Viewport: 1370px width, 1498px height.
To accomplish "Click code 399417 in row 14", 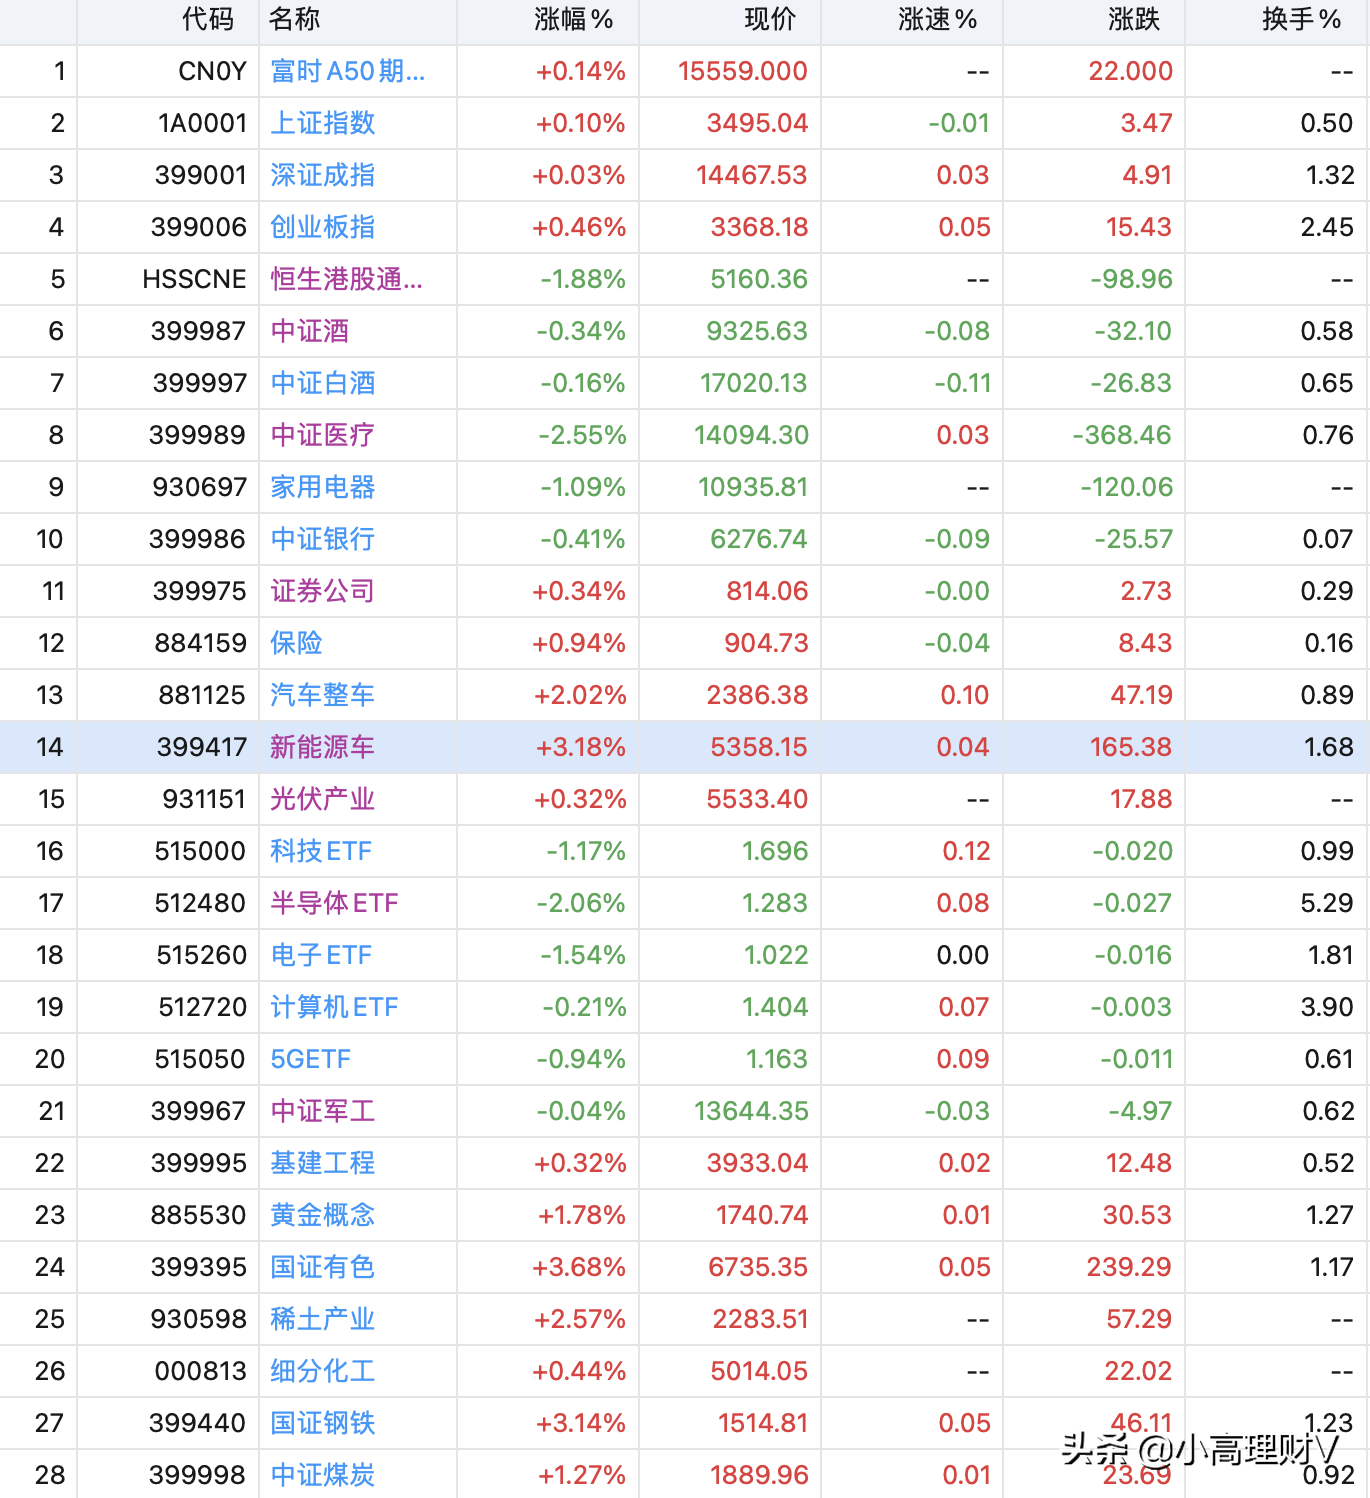I will tap(201, 747).
